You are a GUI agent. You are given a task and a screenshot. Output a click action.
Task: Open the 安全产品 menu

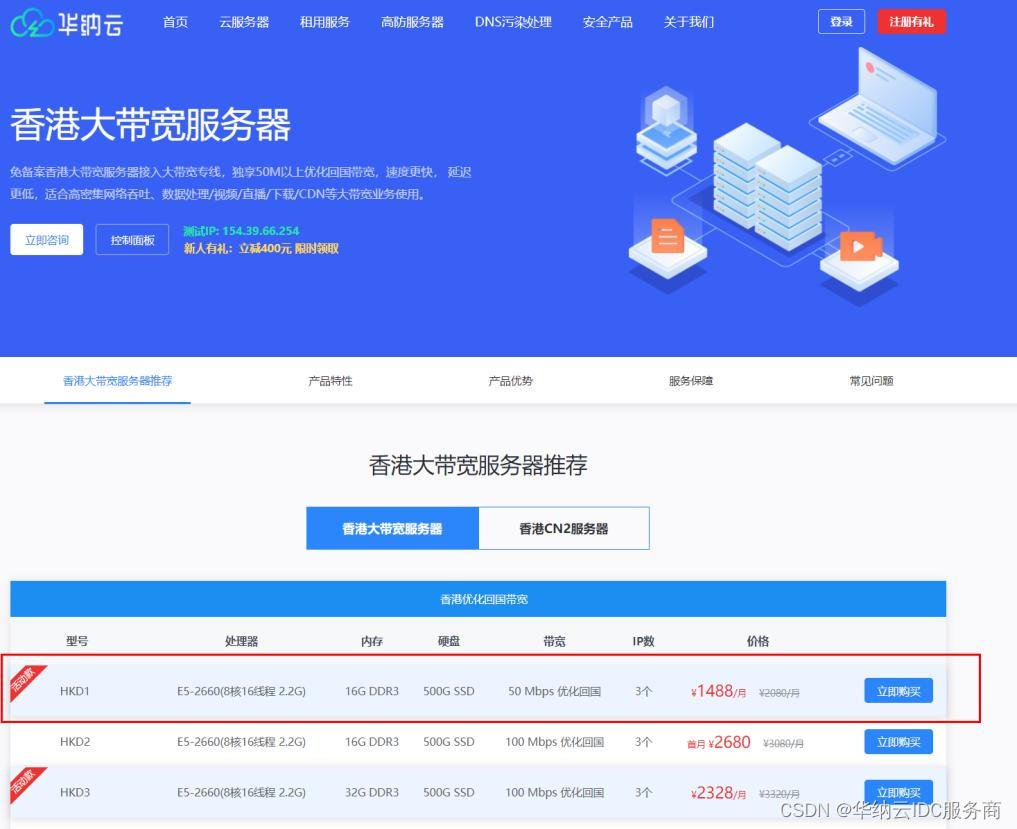tap(608, 22)
